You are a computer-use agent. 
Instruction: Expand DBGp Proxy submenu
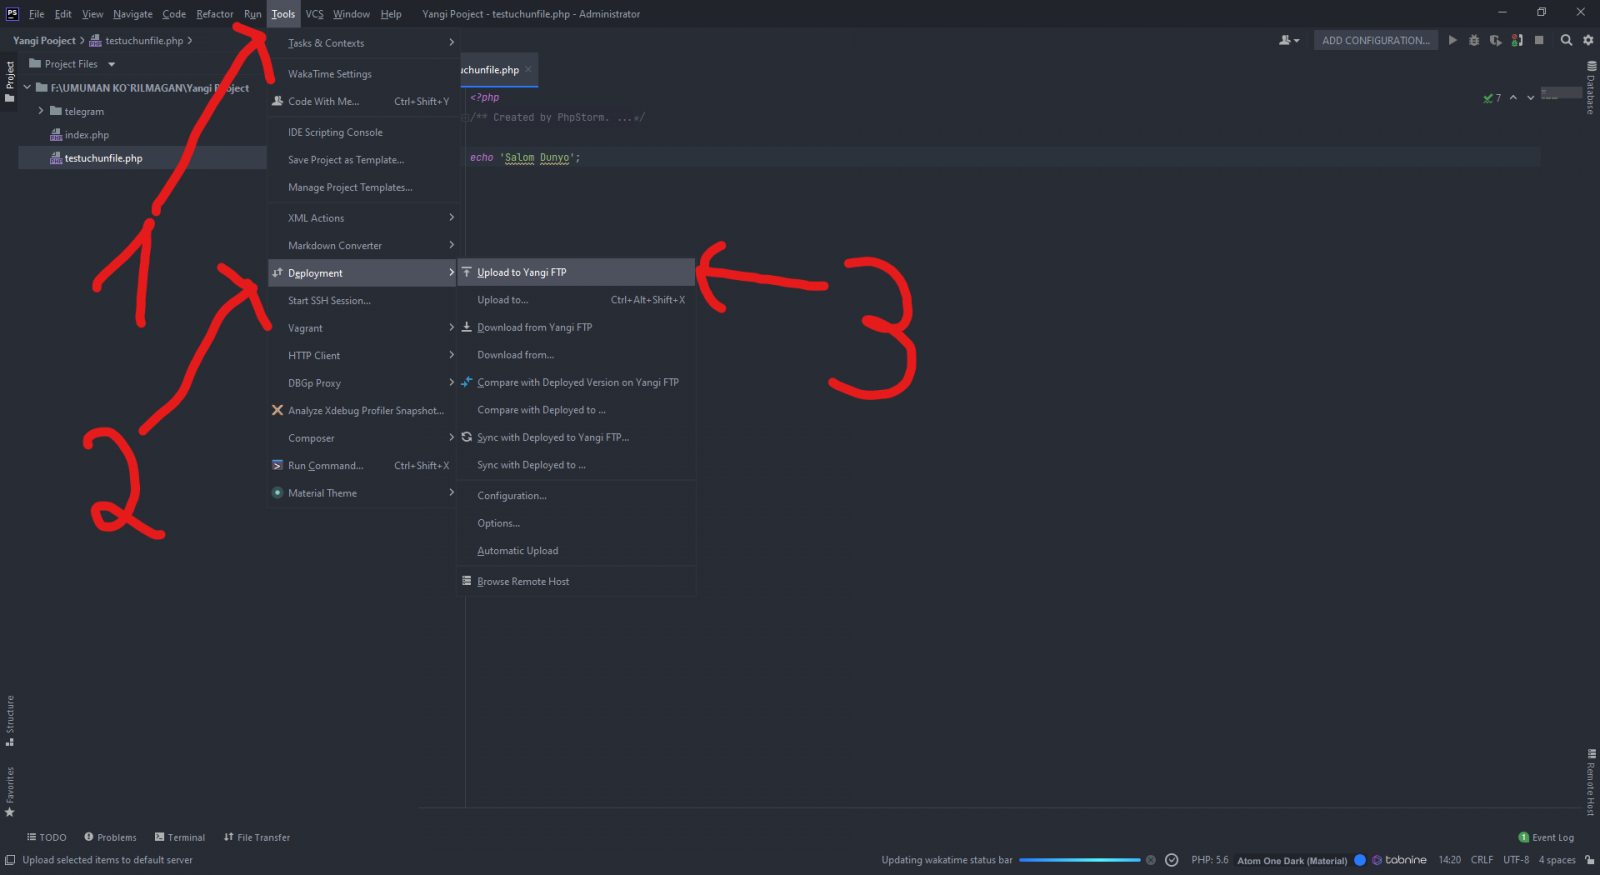click(363, 383)
